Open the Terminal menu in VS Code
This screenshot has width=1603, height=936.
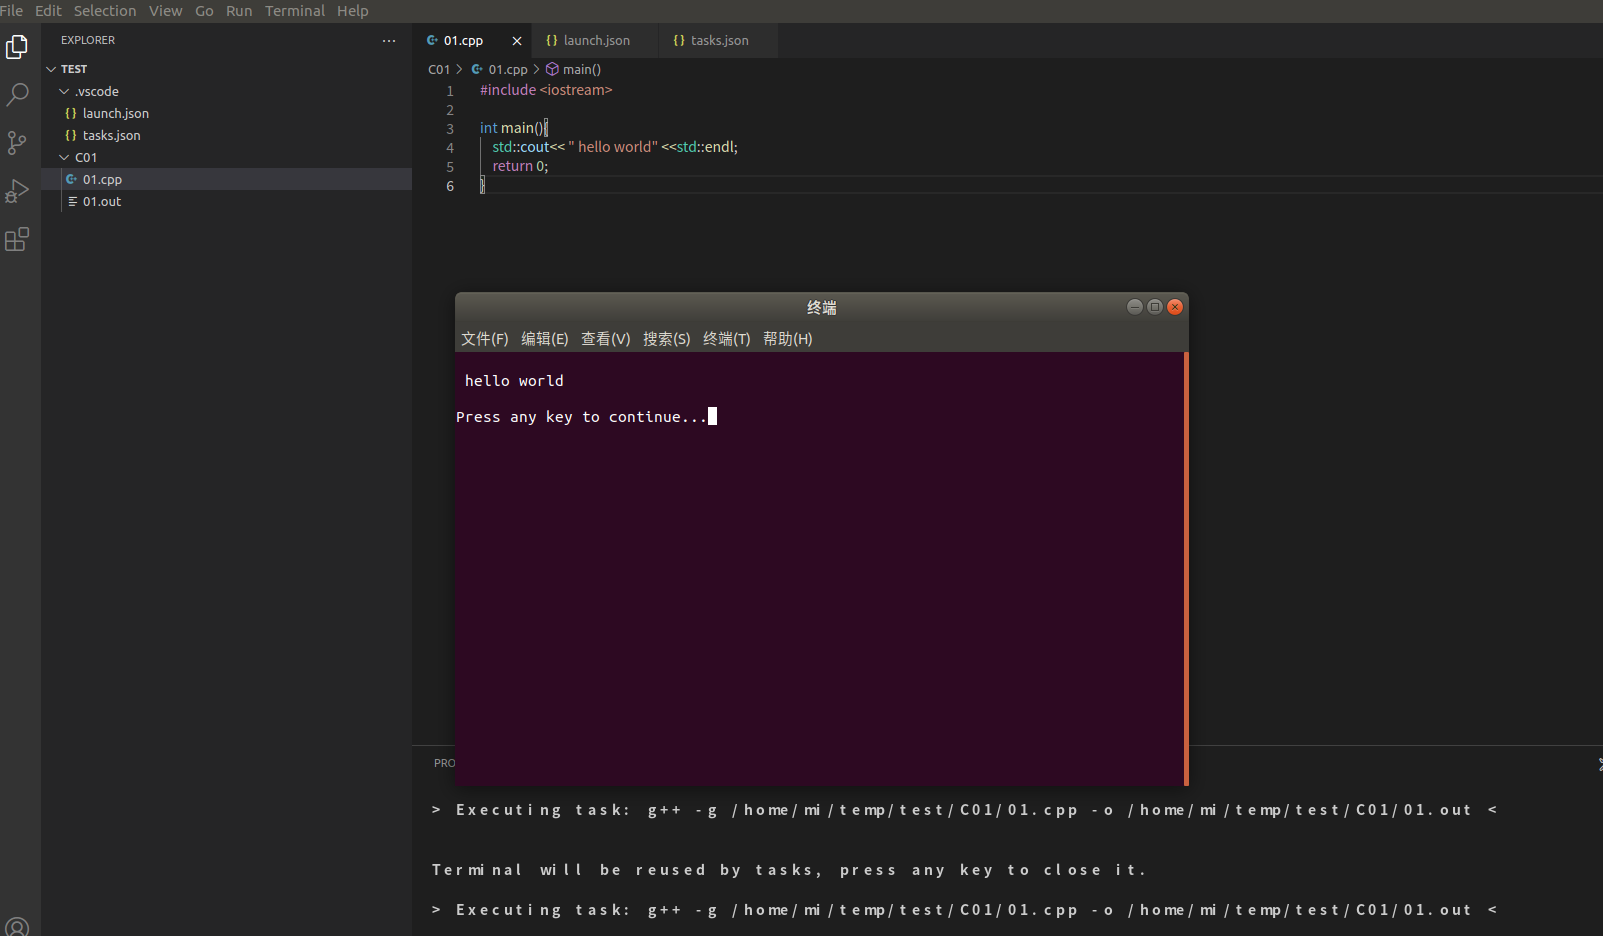coord(295,11)
